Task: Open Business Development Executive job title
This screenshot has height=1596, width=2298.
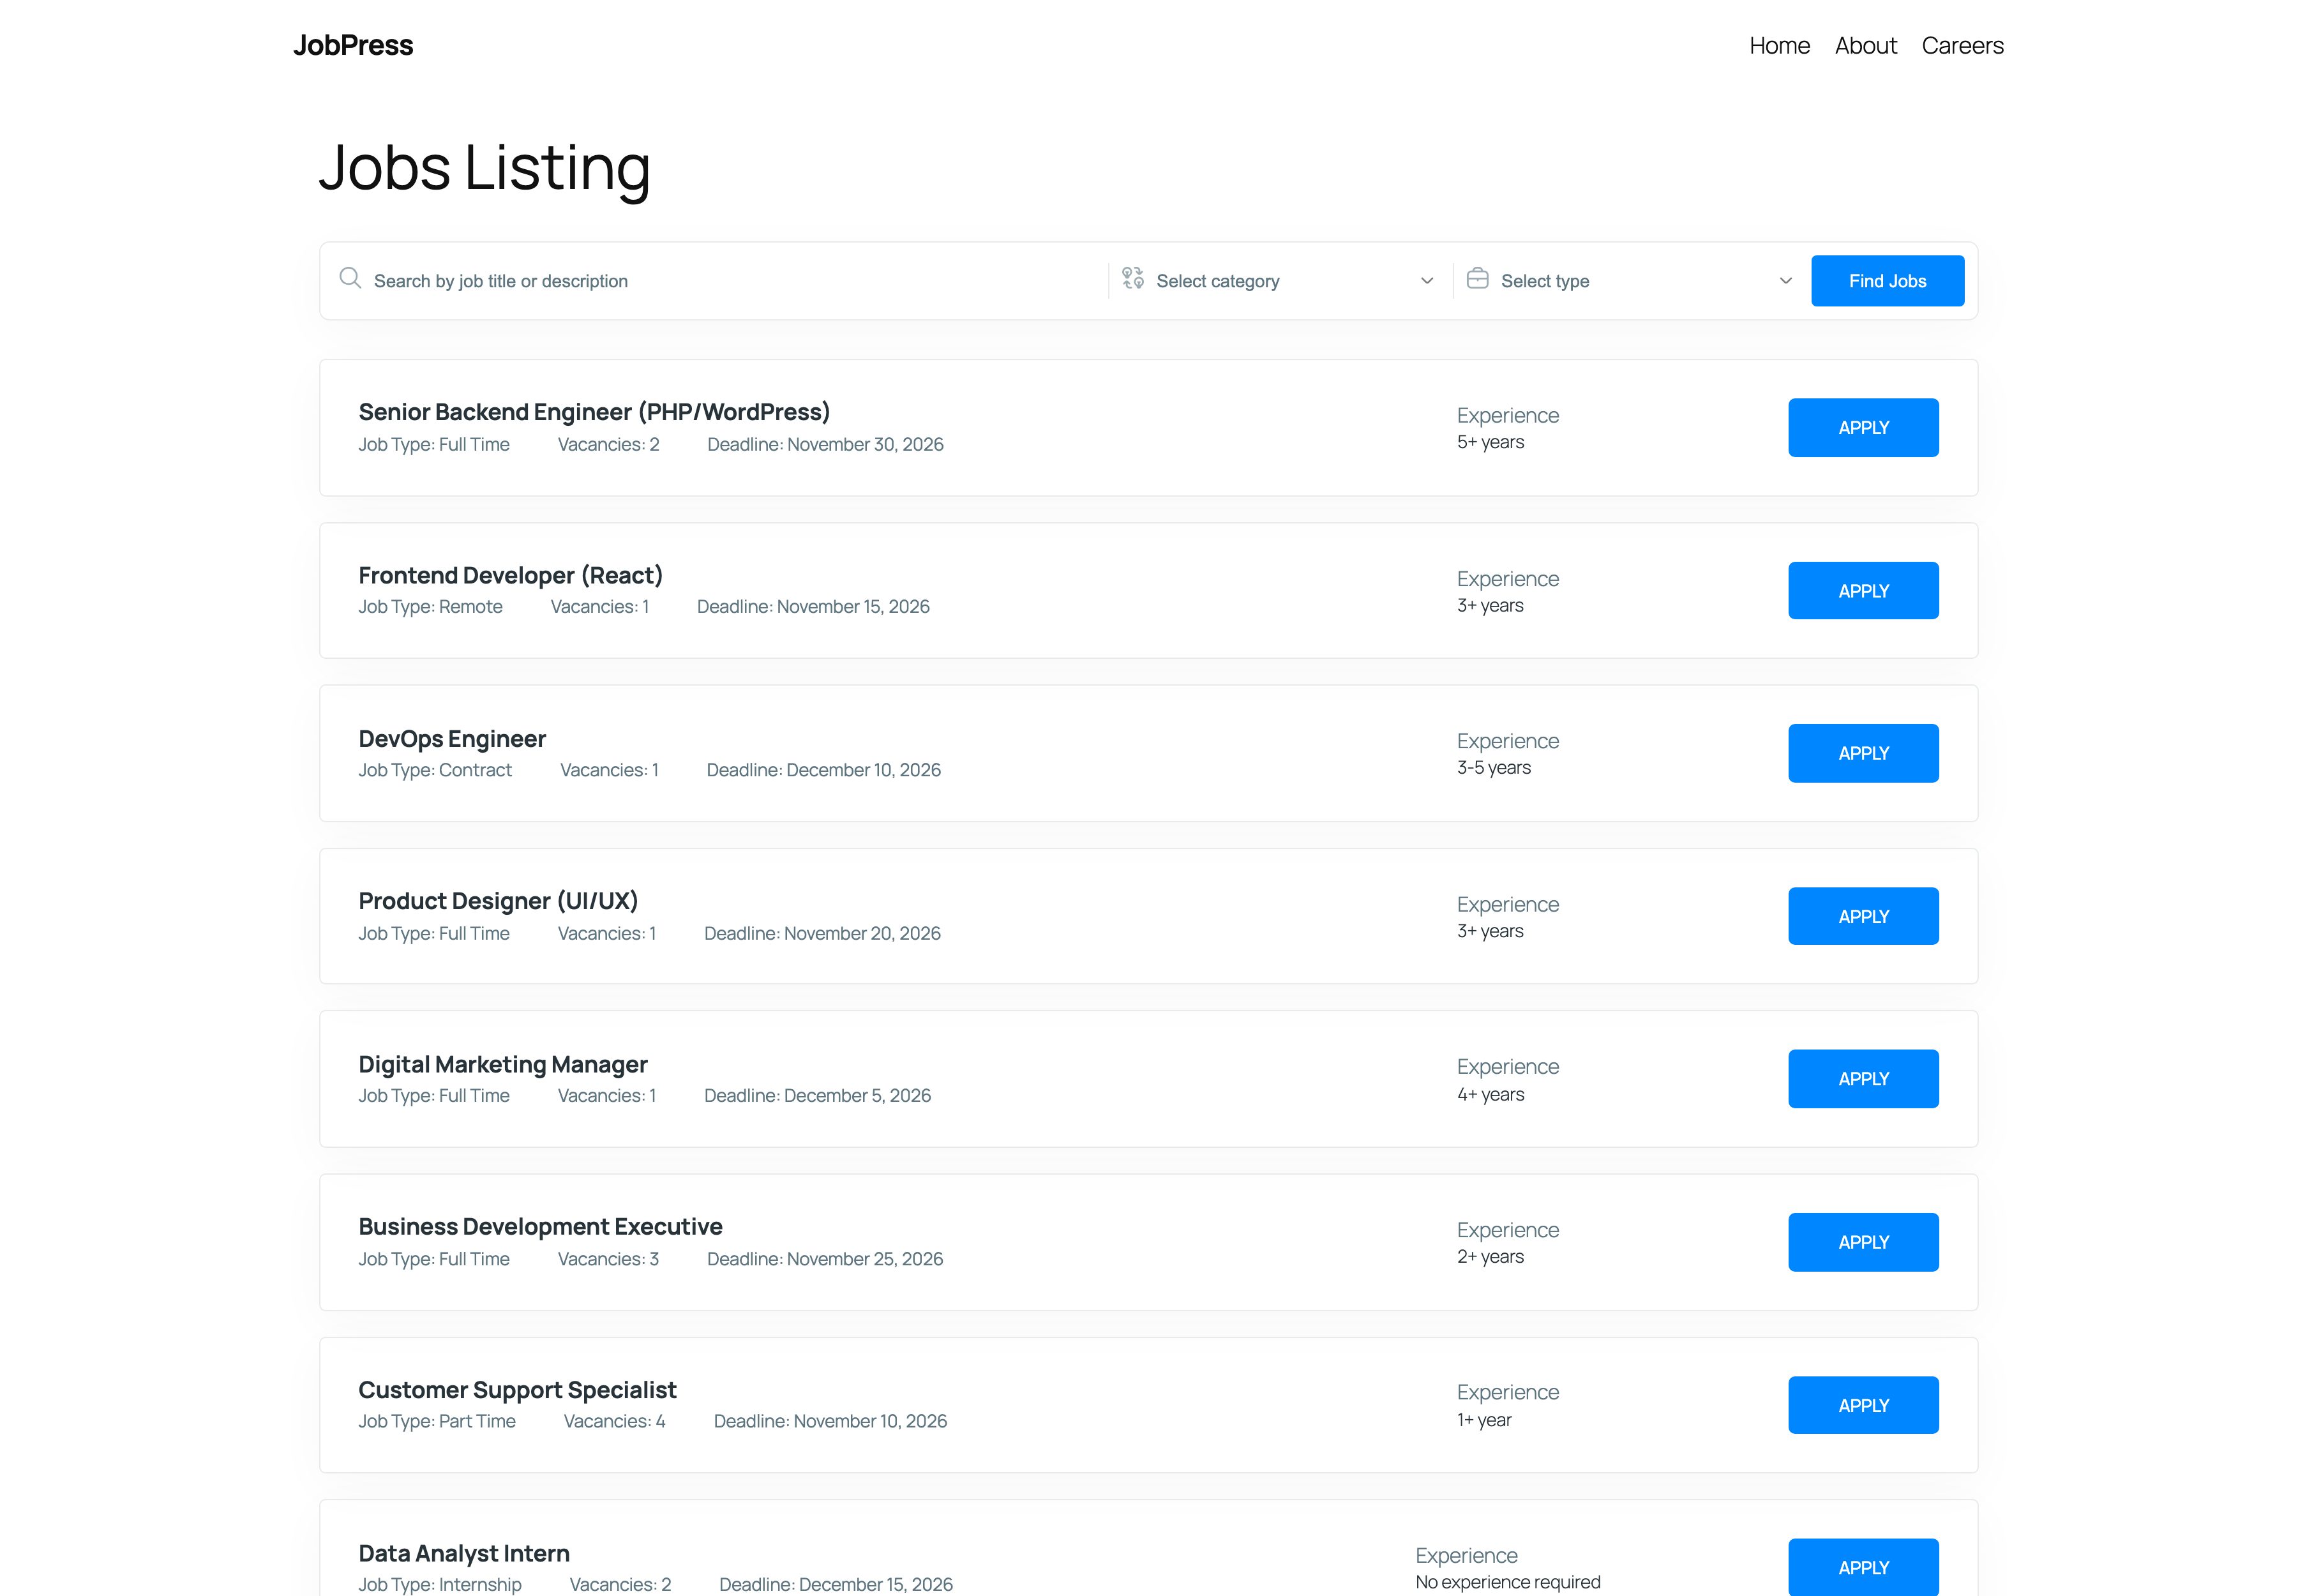Action: point(540,1227)
